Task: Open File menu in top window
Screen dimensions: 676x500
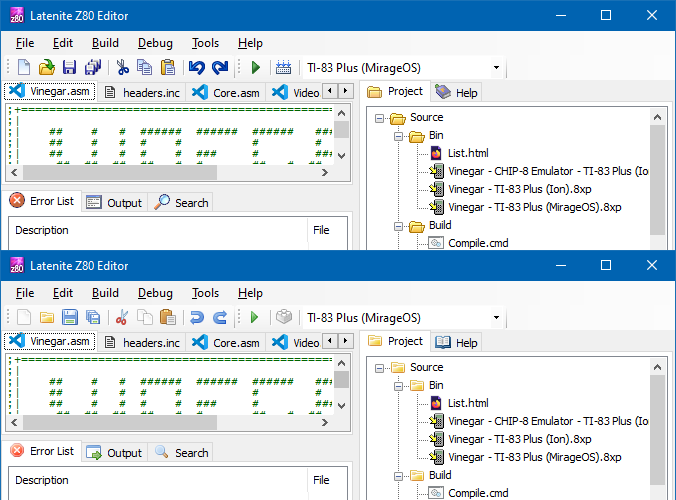Action: tap(25, 43)
